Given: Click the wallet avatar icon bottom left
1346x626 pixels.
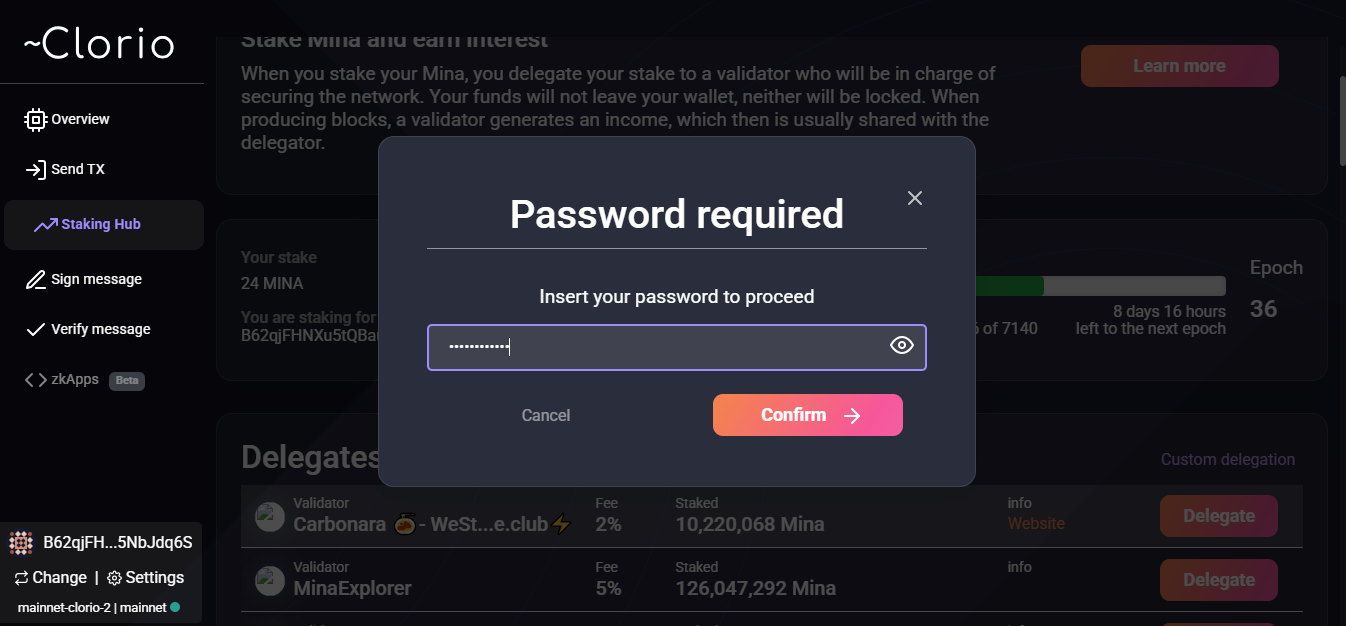Looking at the screenshot, I should click(22, 542).
